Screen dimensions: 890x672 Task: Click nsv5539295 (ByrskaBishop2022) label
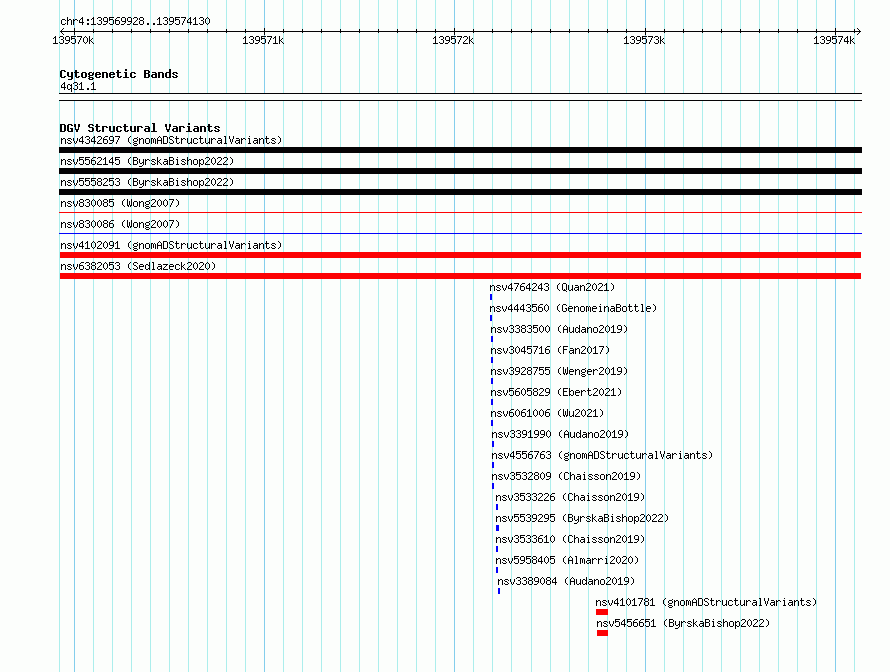click(582, 518)
